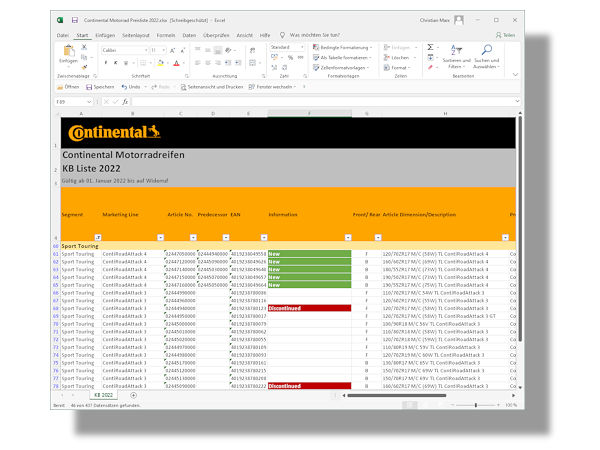Viewport: 600px width, 450px height.
Task: Click the increase indent icon
Action: coord(238,63)
